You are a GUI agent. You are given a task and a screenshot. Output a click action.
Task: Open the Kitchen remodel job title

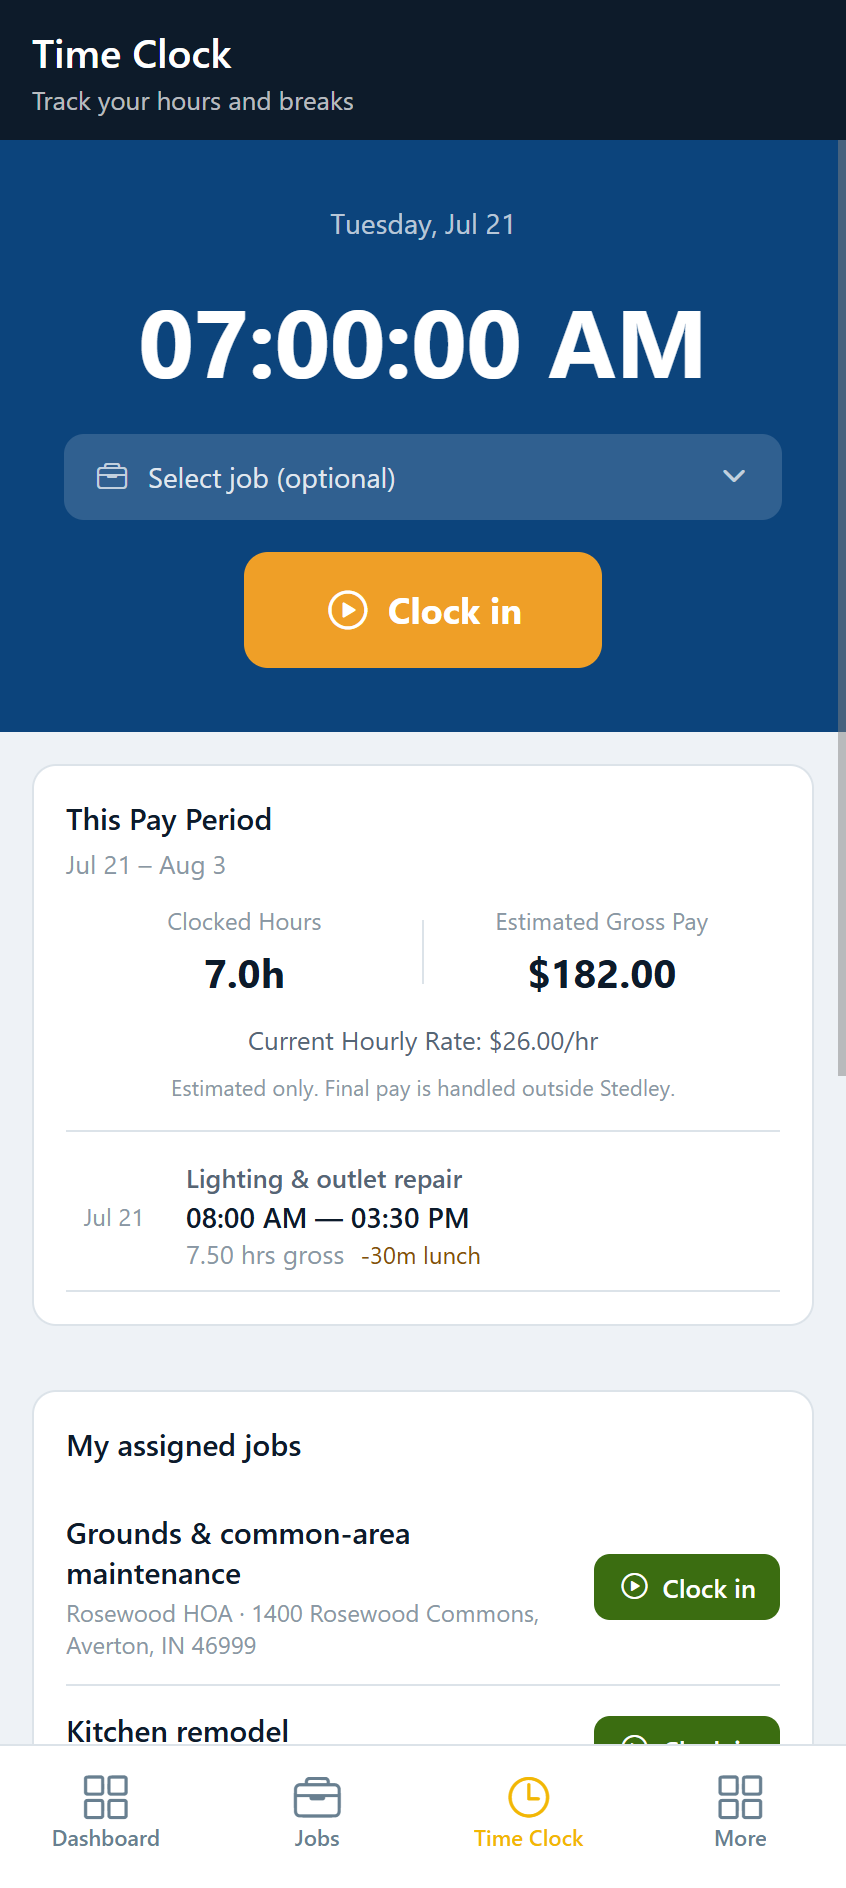pos(178,1731)
